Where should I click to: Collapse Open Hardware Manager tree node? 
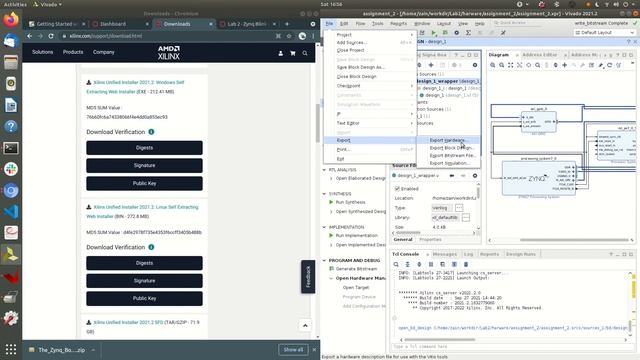click(331, 278)
